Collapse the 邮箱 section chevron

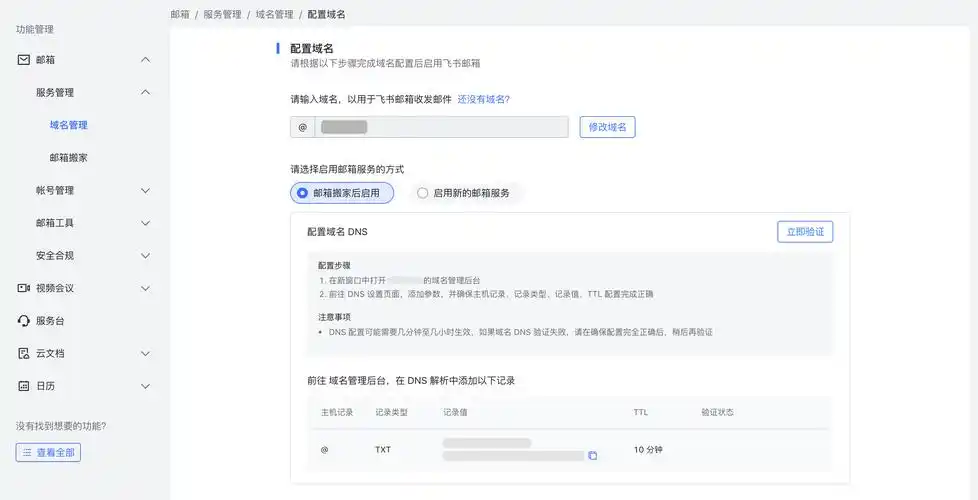click(145, 60)
